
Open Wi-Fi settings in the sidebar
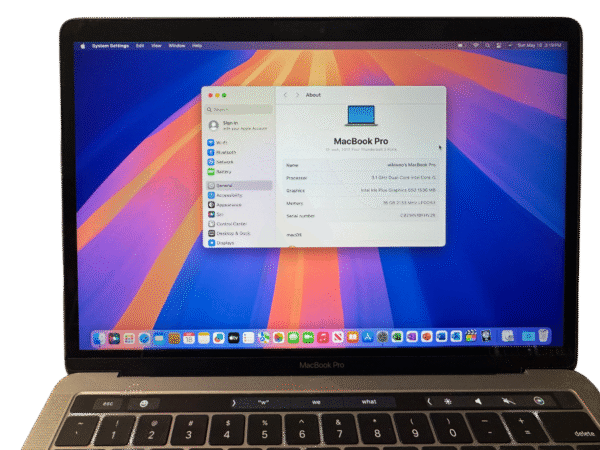pyautogui.click(x=239, y=142)
